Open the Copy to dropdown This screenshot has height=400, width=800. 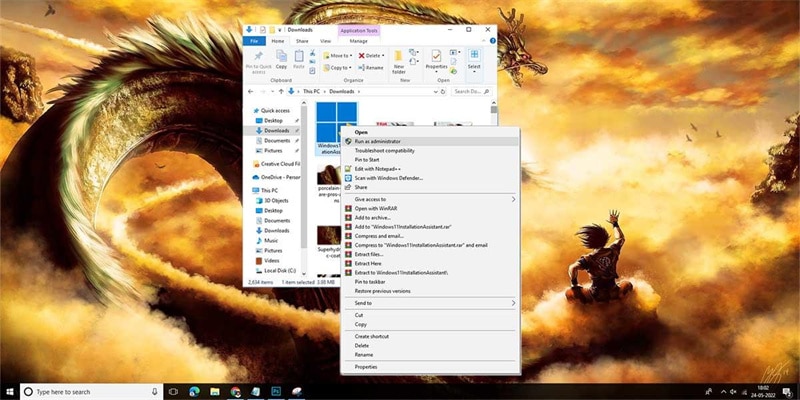pos(337,67)
